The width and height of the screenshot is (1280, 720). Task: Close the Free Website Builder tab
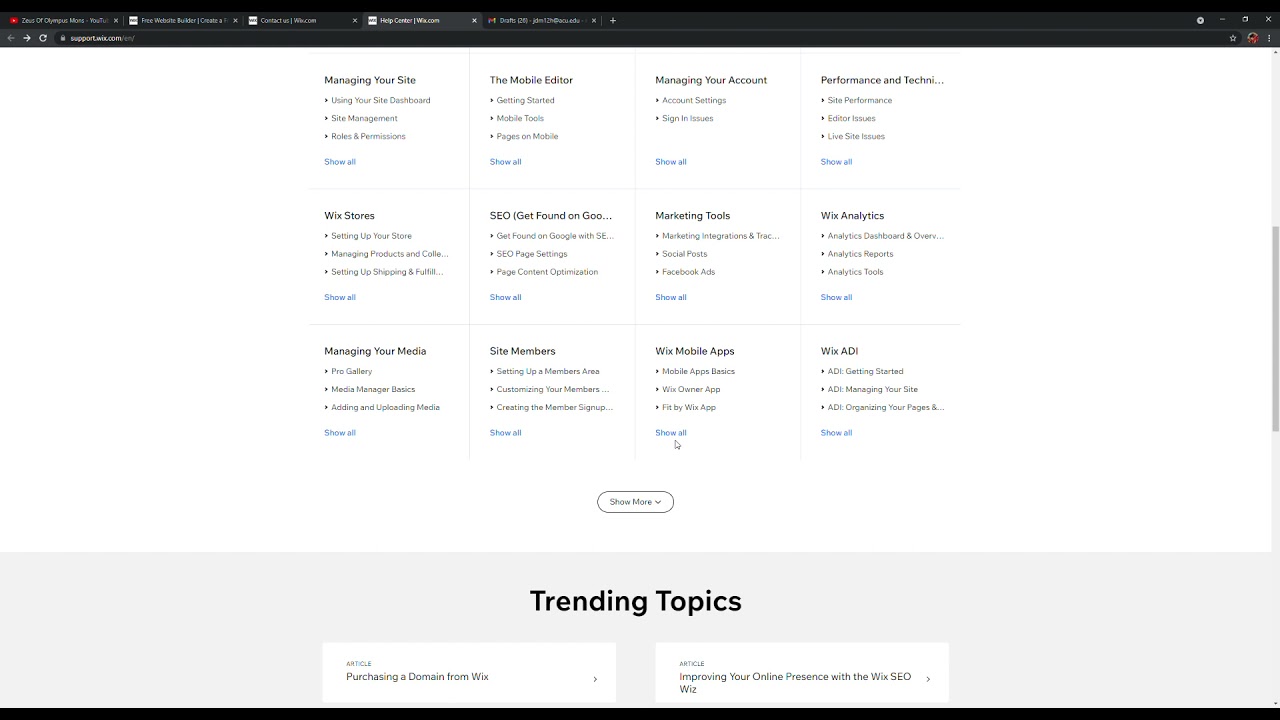[235, 20]
